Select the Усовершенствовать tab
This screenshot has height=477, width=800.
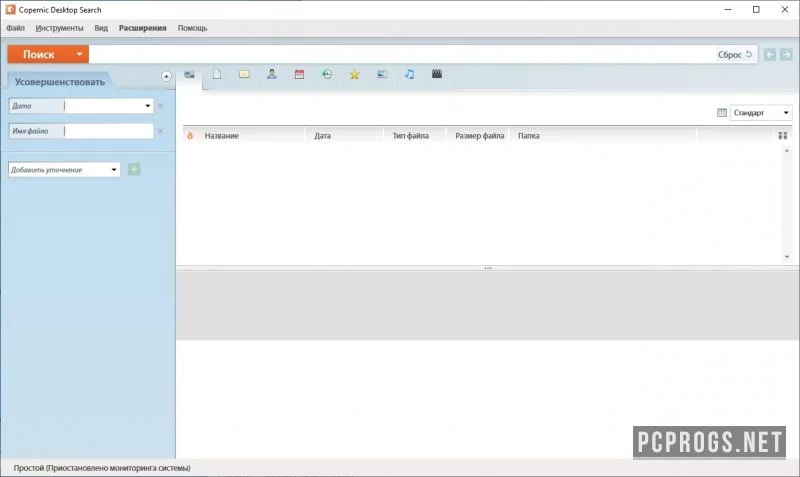60,82
